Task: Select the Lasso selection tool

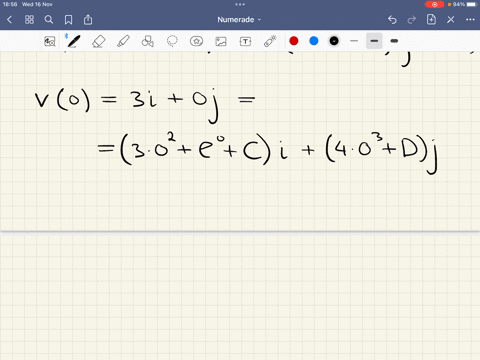Action: point(172,41)
